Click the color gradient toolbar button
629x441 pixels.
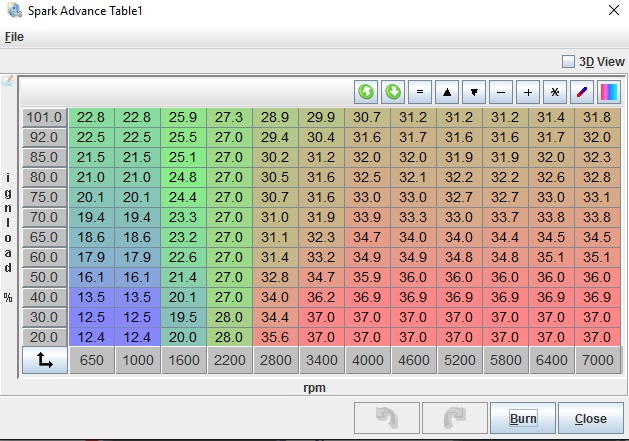pyautogui.click(x=609, y=92)
